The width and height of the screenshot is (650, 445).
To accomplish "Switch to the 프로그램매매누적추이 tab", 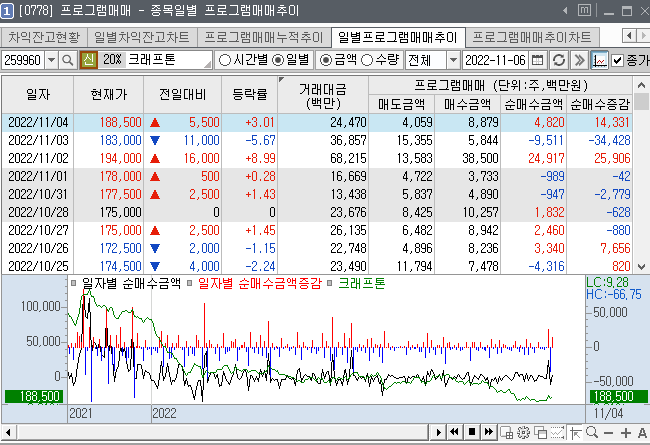I will point(263,37).
